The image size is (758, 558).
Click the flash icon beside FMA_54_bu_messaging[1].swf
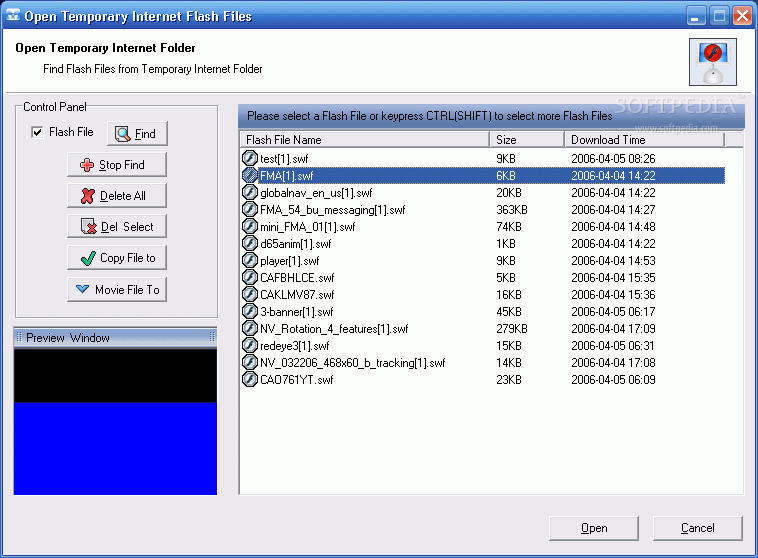point(249,209)
